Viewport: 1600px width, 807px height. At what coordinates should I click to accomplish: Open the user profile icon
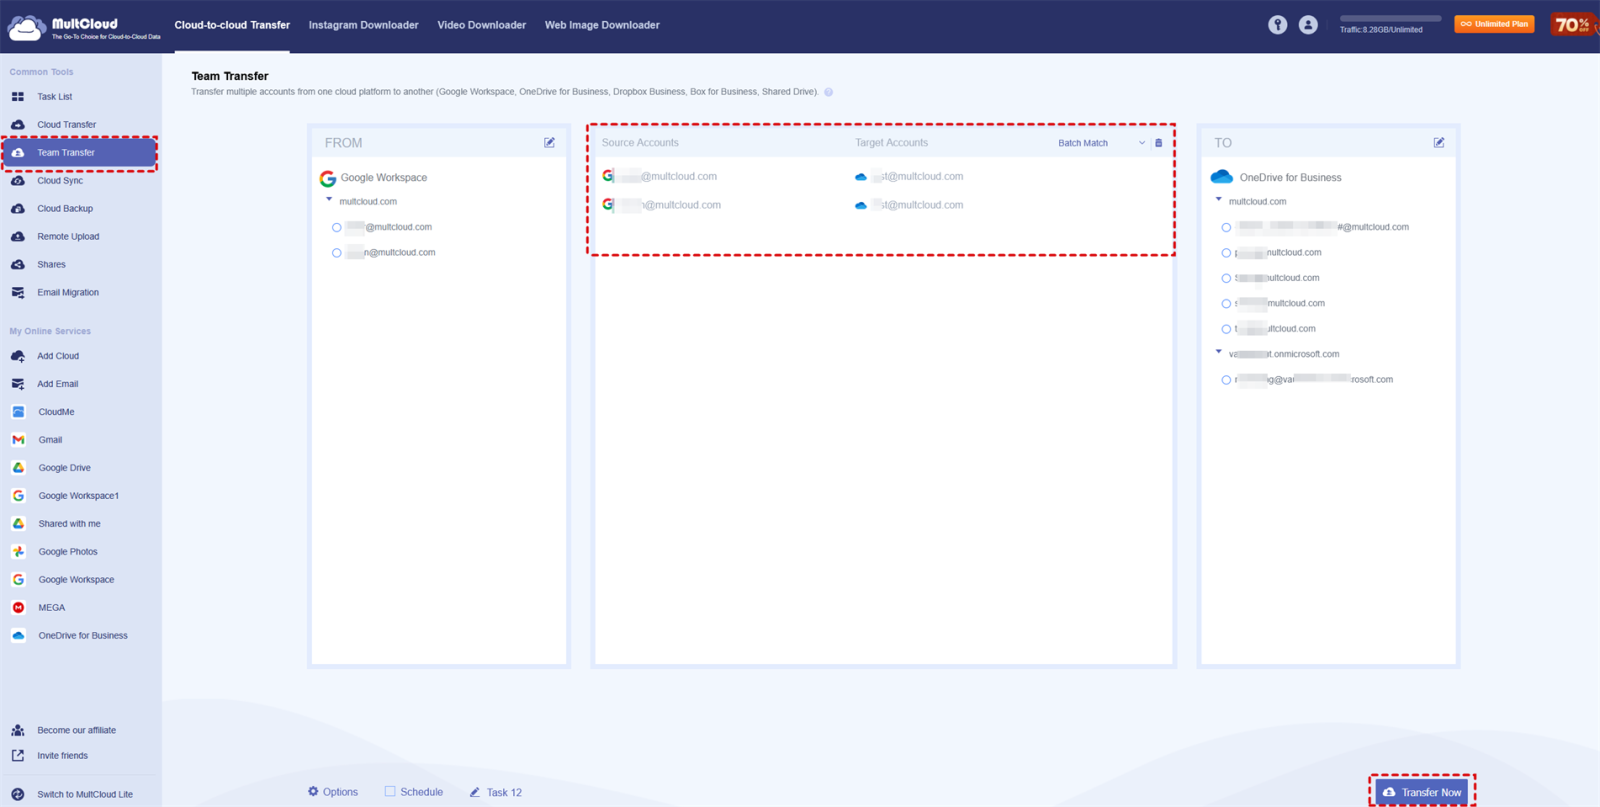click(1308, 25)
